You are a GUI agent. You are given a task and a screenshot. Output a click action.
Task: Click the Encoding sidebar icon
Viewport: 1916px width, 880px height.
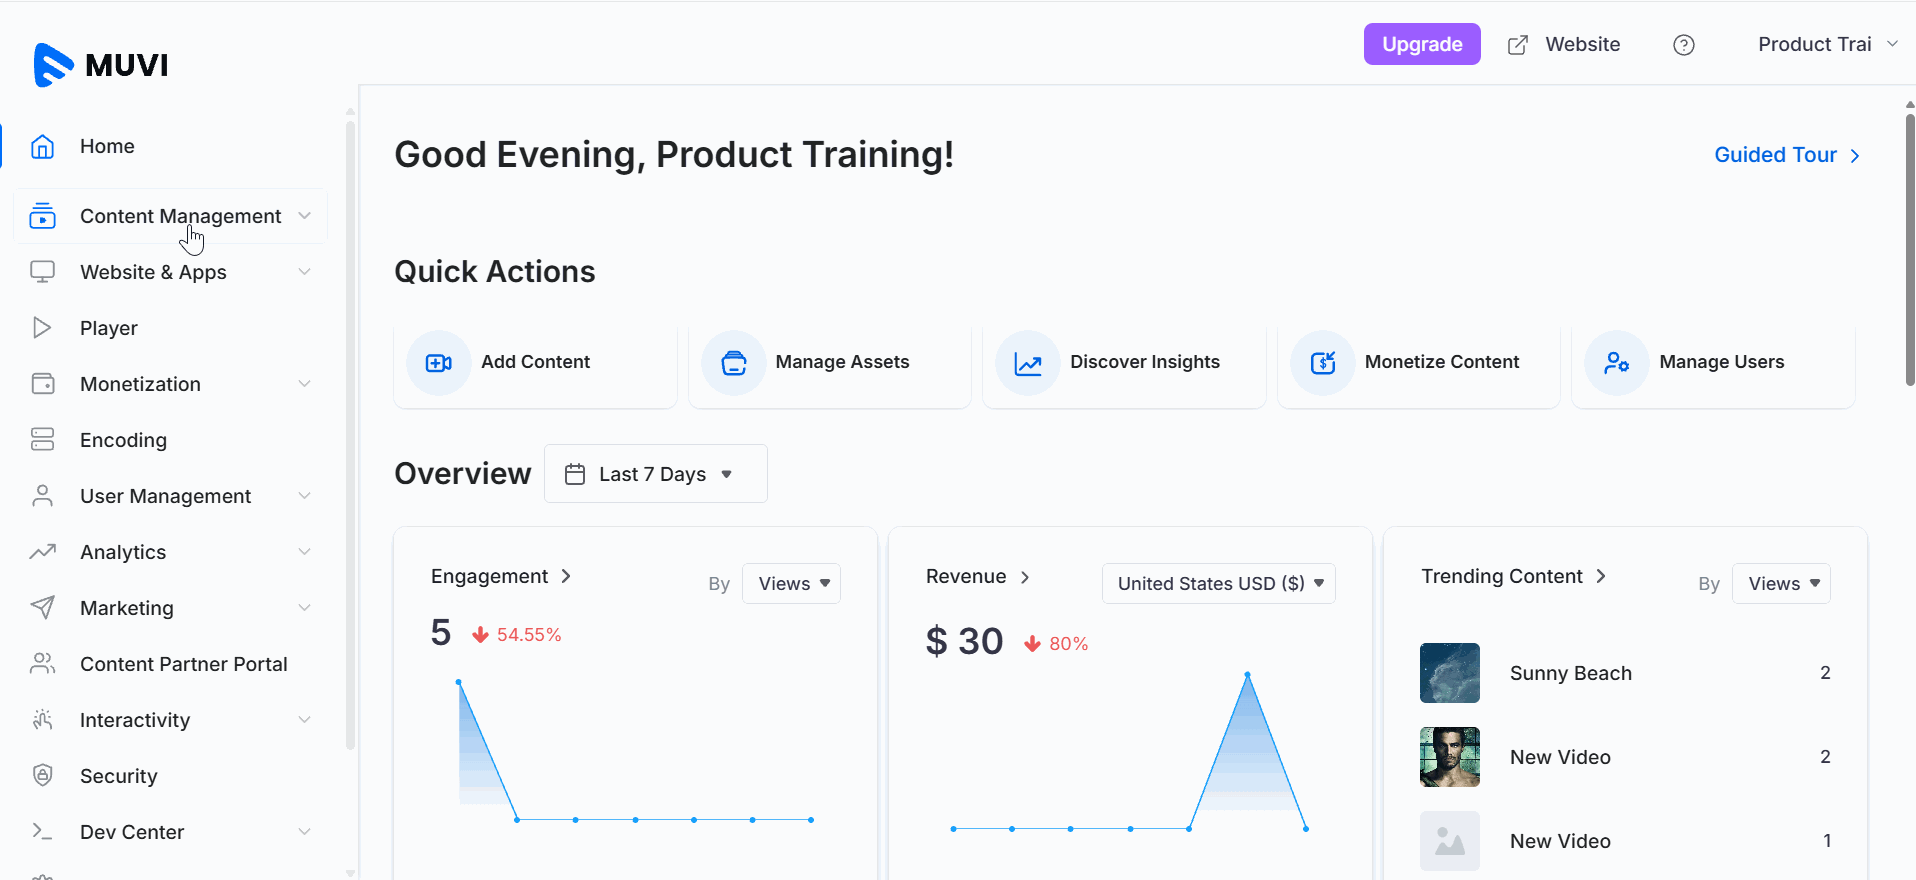[42, 440]
